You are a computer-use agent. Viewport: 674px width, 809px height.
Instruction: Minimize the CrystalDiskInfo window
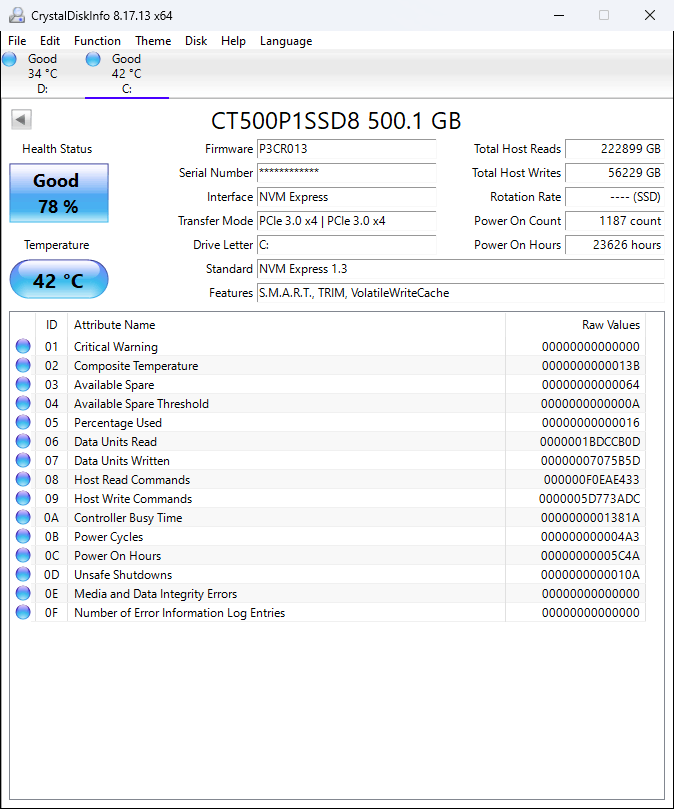tap(558, 15)
